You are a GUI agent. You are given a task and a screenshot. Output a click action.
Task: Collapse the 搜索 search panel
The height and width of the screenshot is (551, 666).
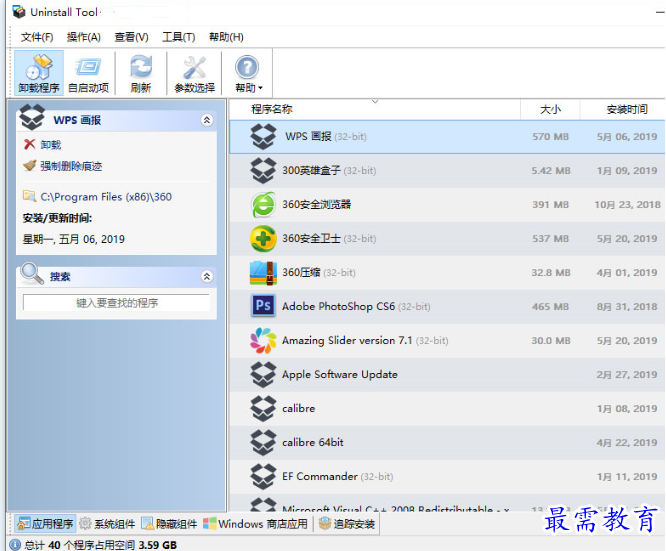pos(207,277)
